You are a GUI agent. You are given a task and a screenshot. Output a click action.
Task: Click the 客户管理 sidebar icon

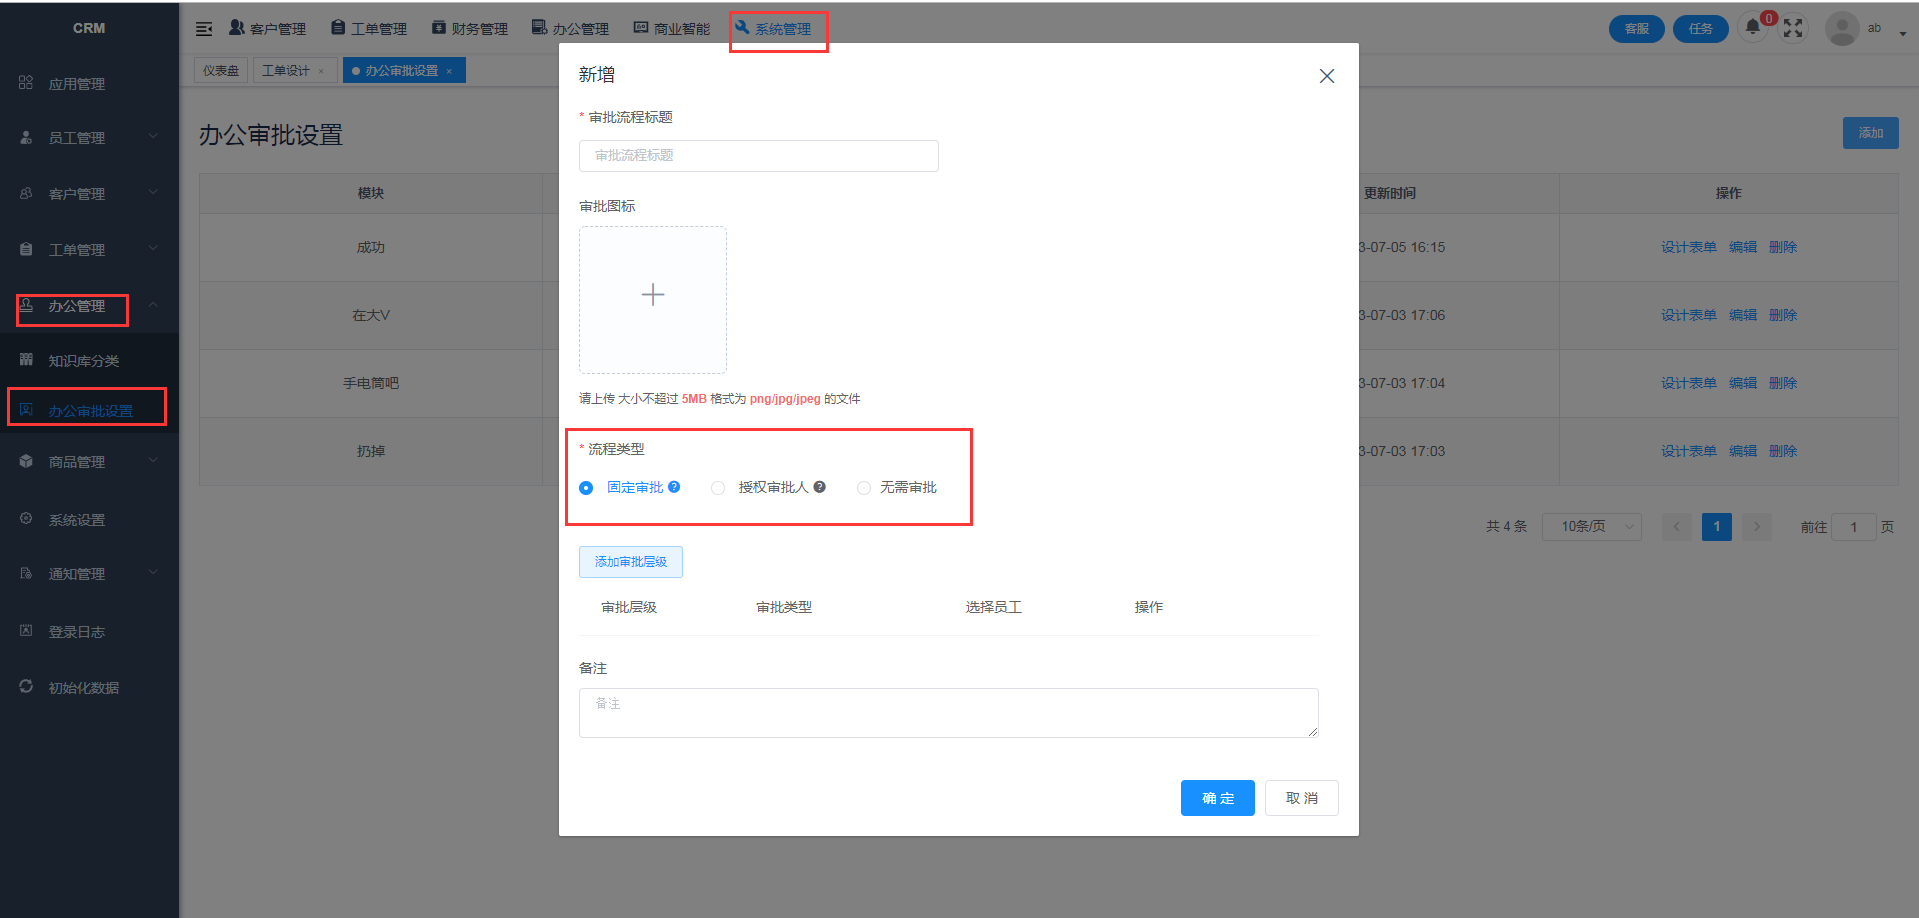pyautogui.click(x=26, y=193)
